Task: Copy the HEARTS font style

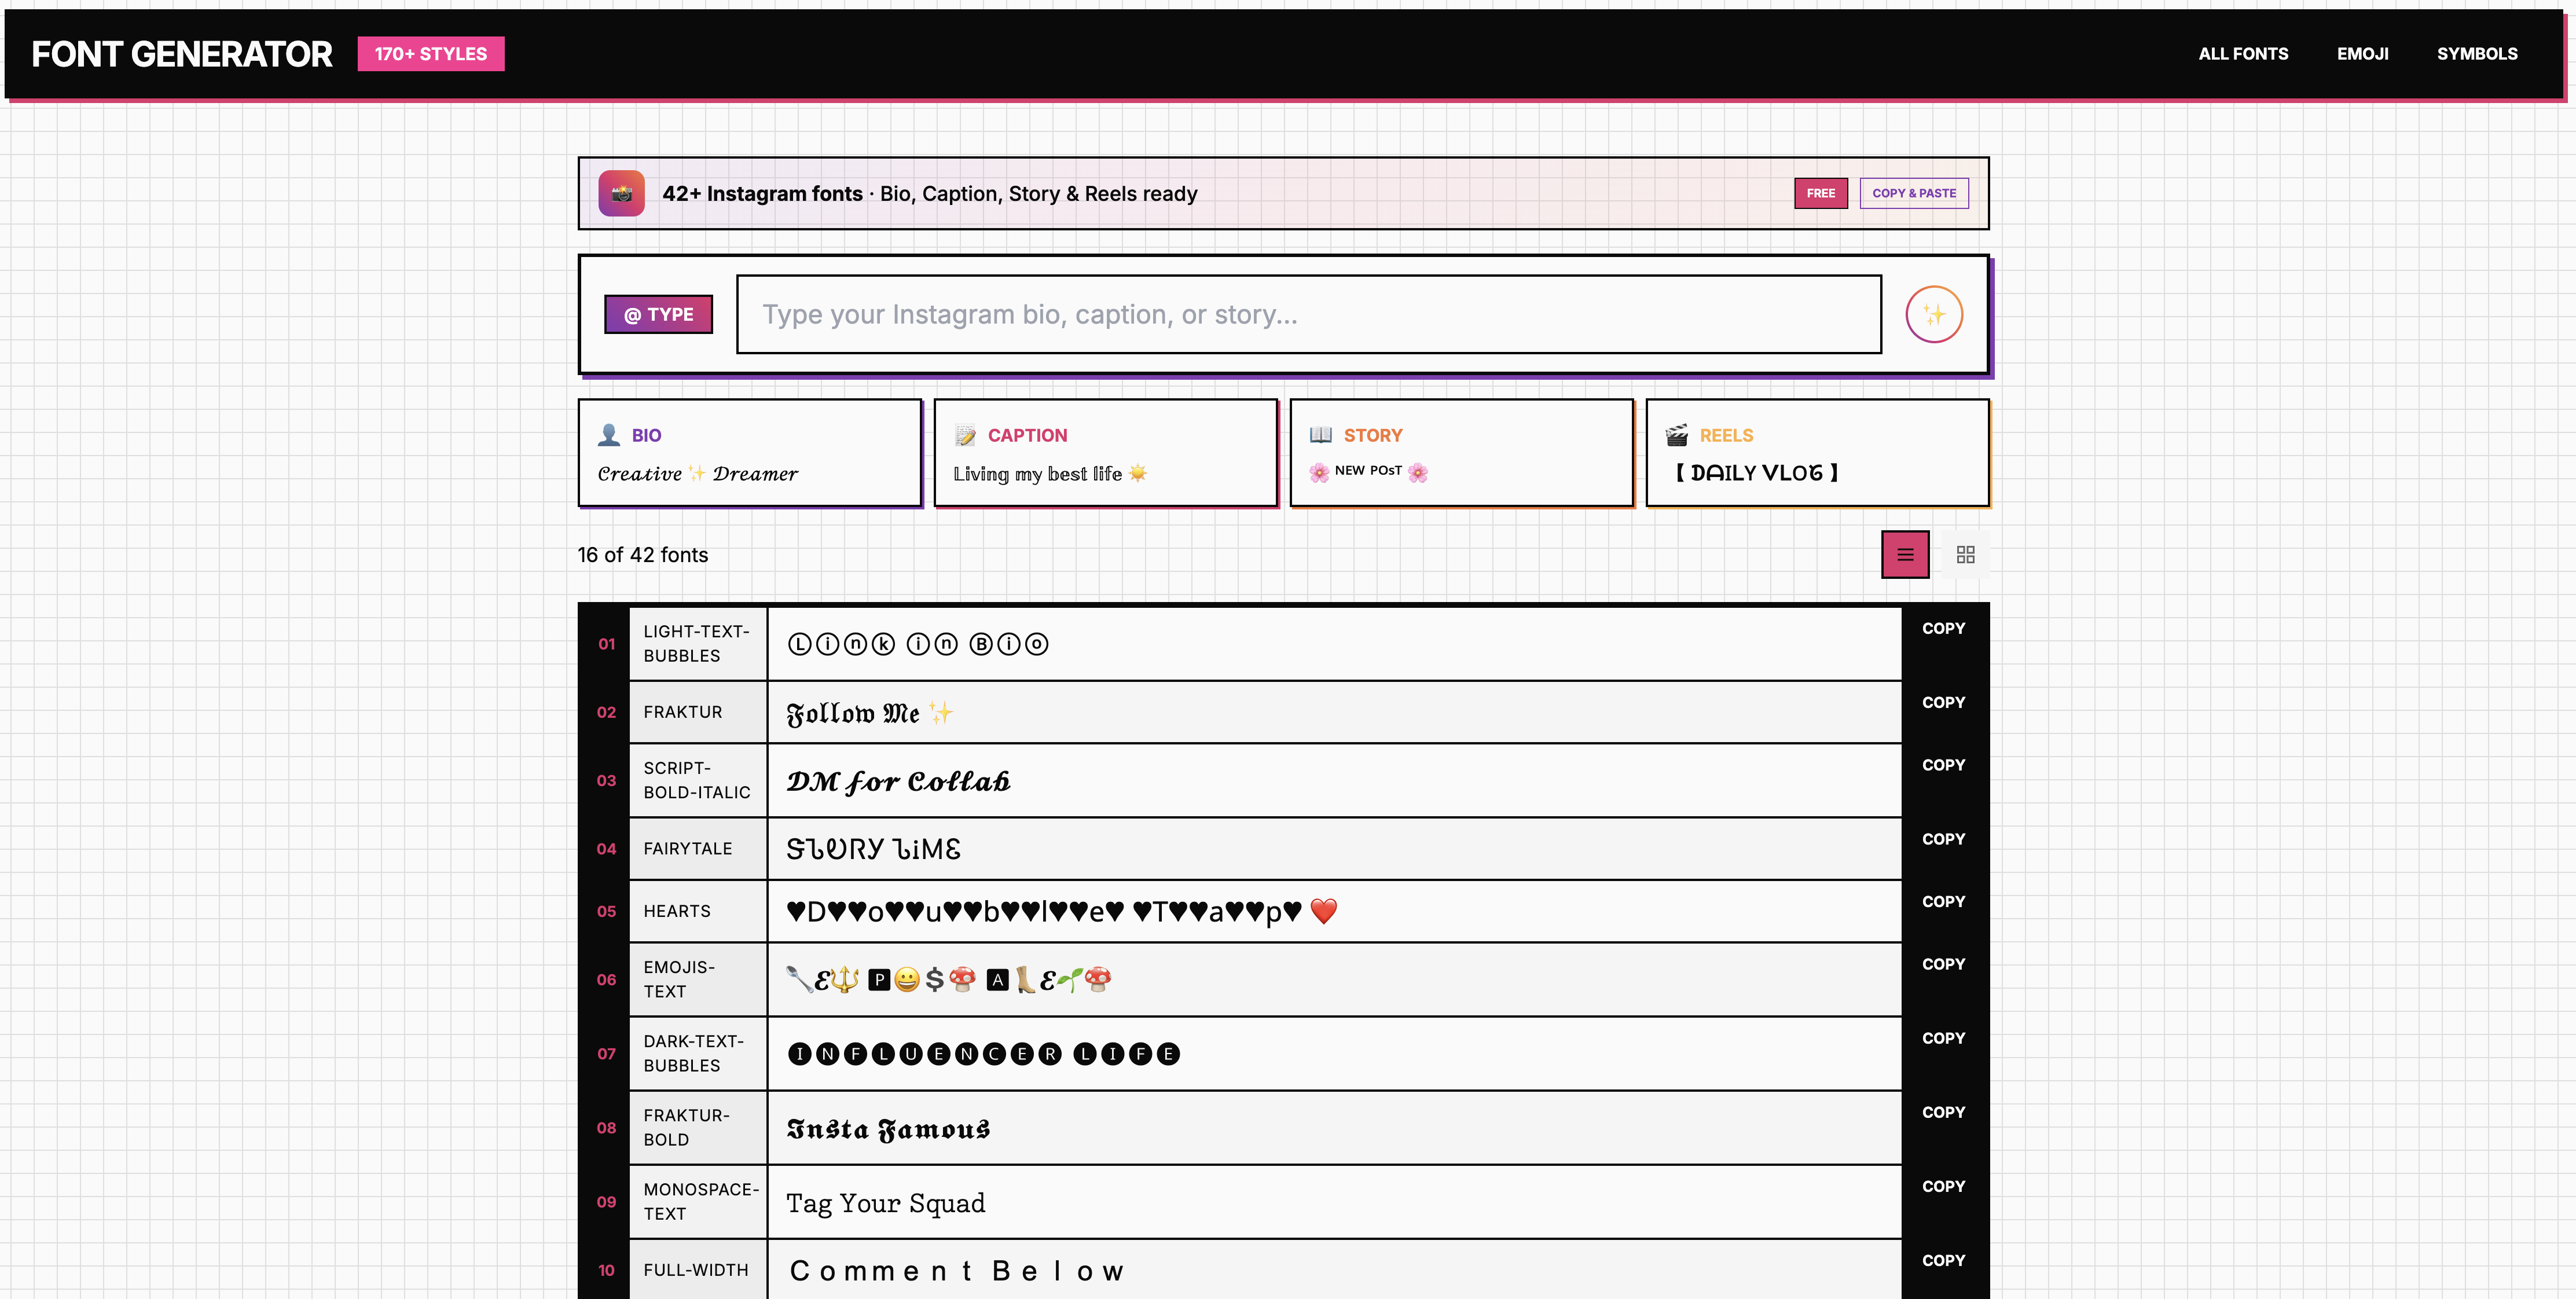Action: 1943,901
